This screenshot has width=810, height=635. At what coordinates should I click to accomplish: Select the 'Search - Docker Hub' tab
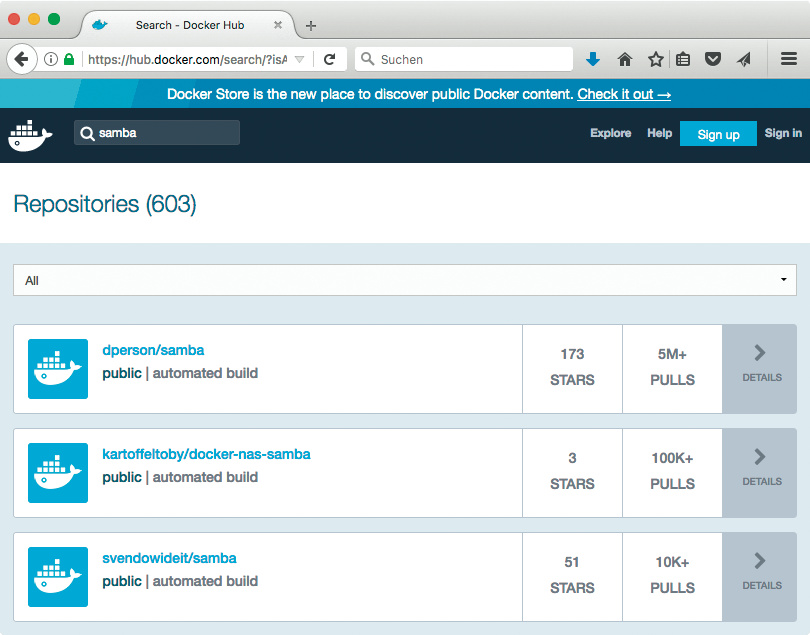180,25
